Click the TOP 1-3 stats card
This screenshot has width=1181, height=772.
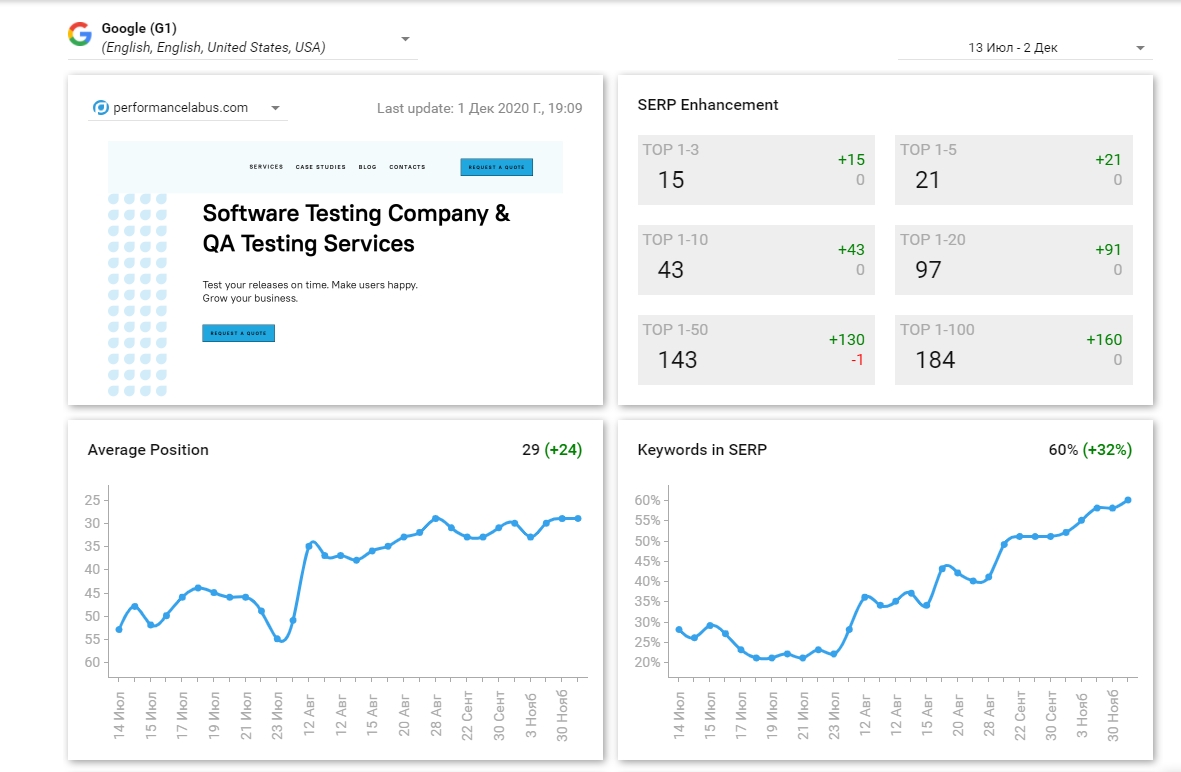pyautogui.click(x=756, y=170)
